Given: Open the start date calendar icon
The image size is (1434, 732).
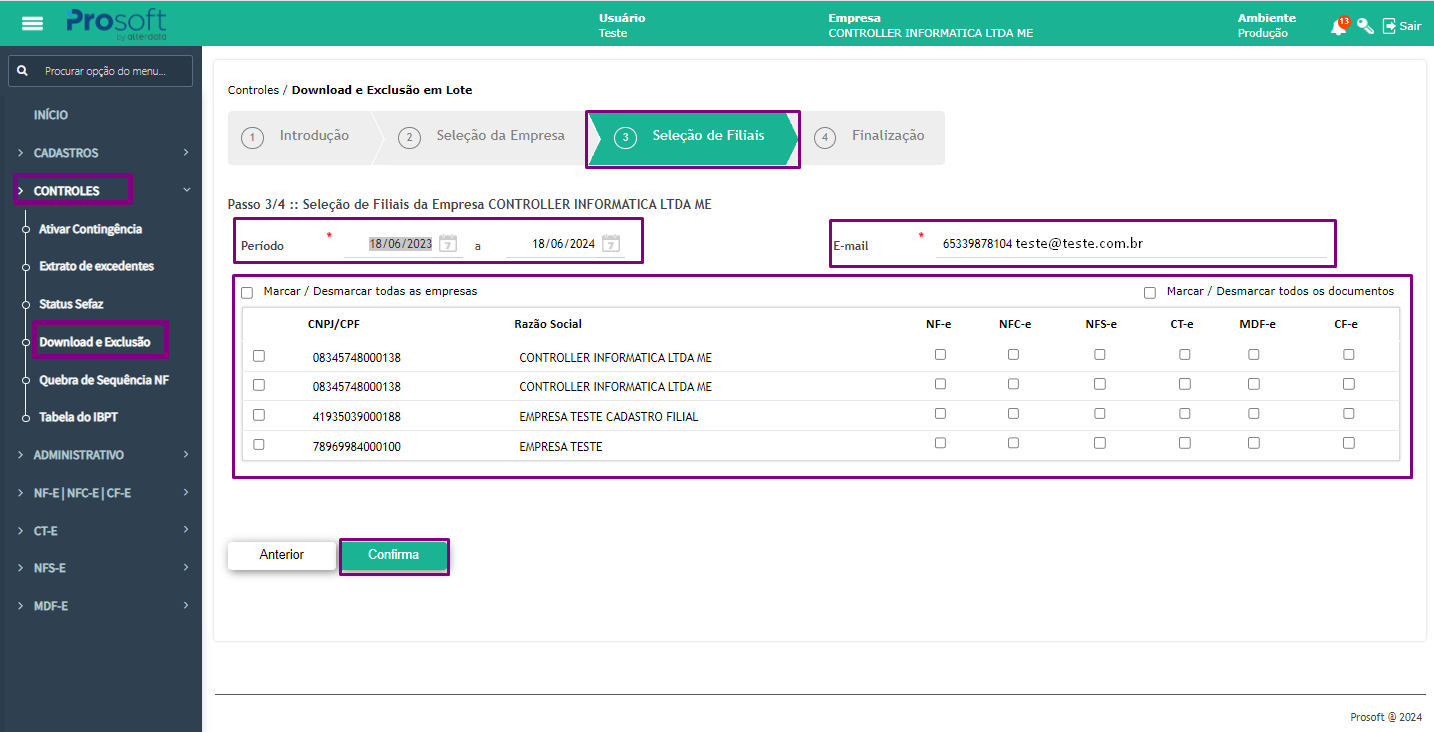Looking at the screenshot, I should click(448, 243).
